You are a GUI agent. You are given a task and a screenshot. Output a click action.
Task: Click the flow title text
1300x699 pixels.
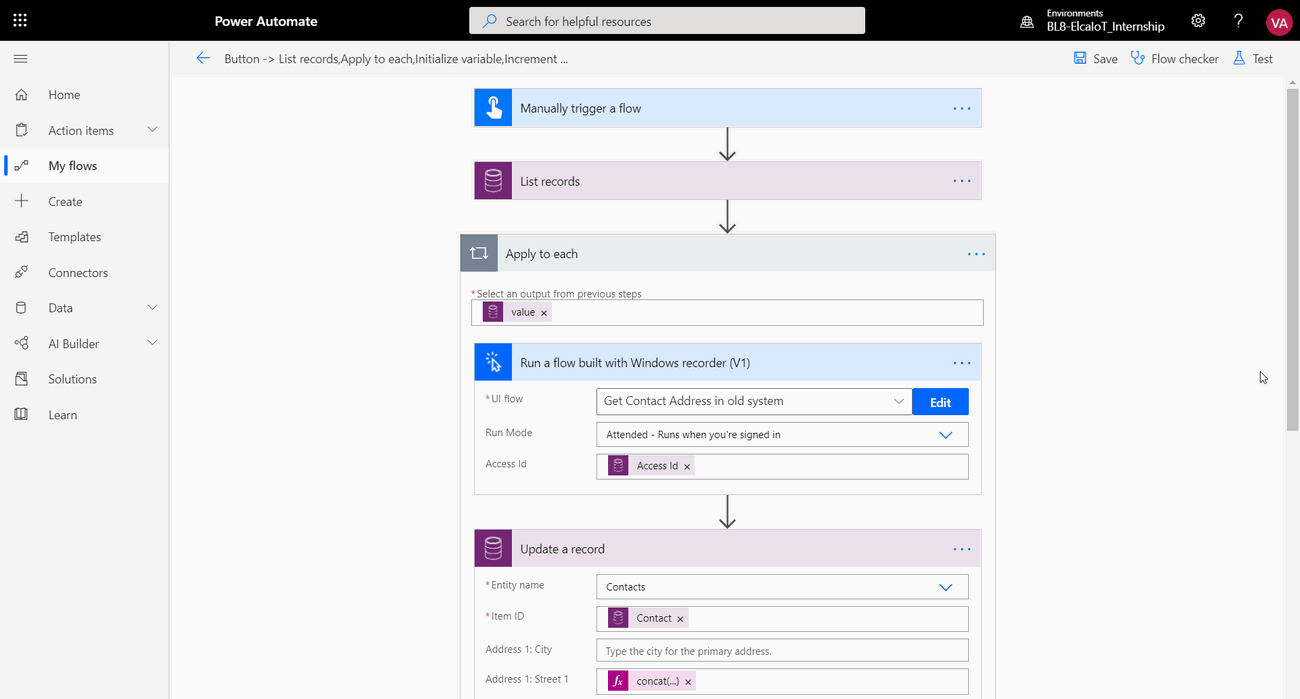[x=396, y=59]
